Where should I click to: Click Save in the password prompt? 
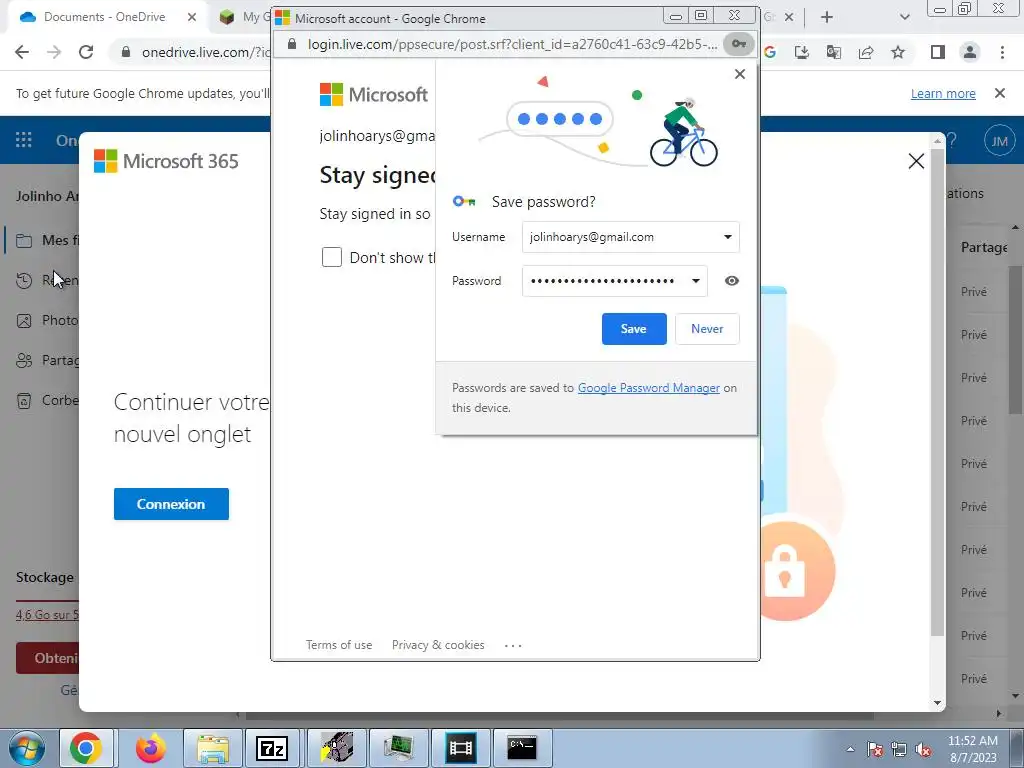click(x=633, y=328)
